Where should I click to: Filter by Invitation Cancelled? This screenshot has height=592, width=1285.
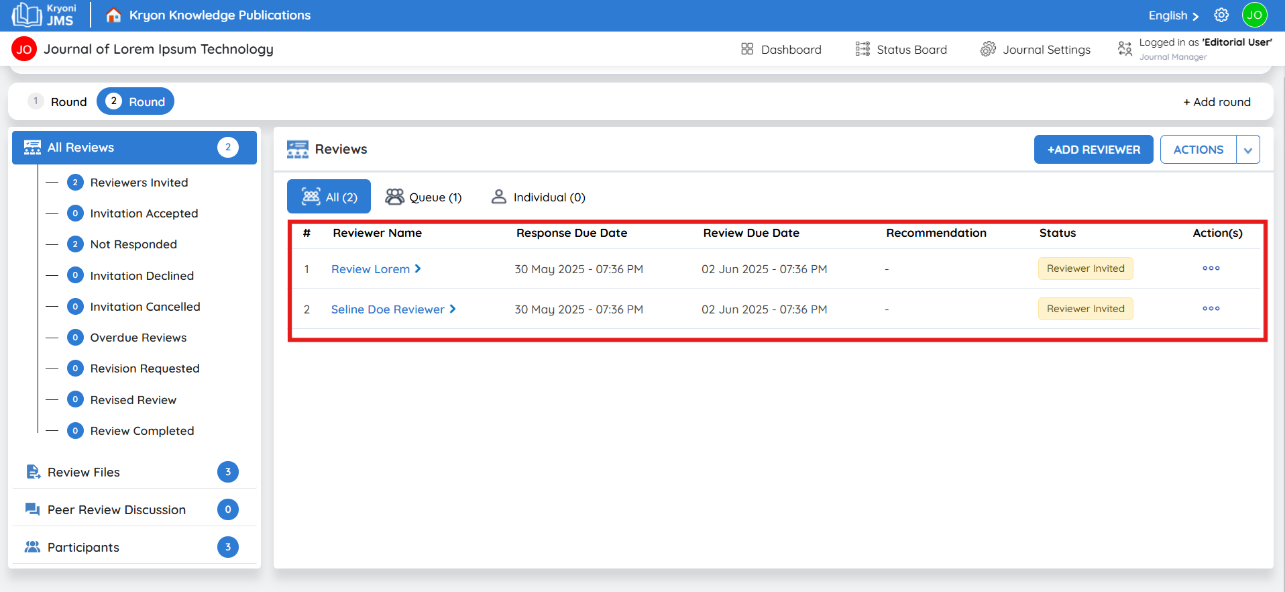point(145,306)
